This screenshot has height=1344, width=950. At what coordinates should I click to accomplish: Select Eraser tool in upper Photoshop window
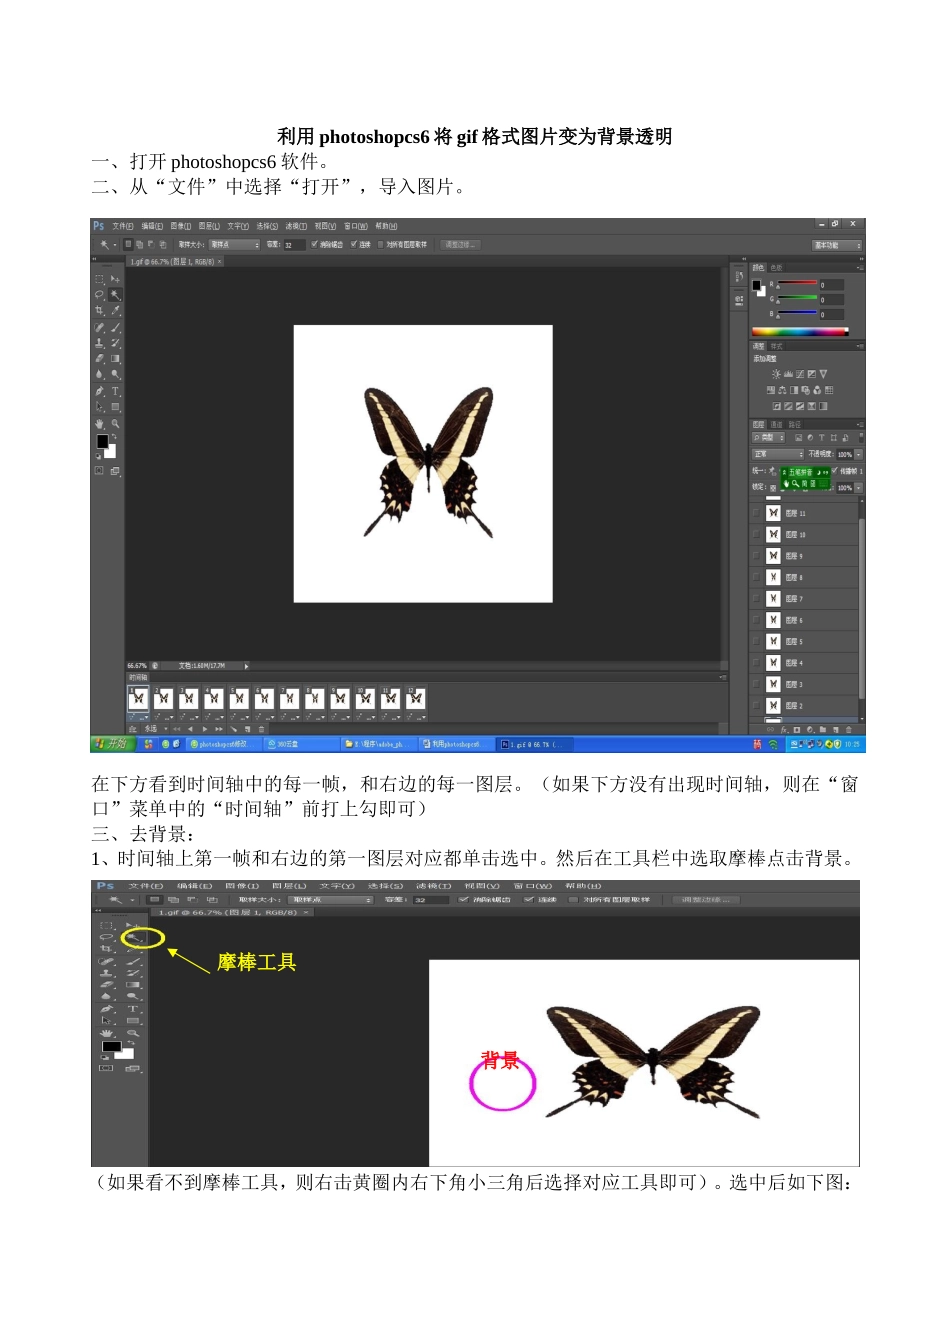click(99, 358)
